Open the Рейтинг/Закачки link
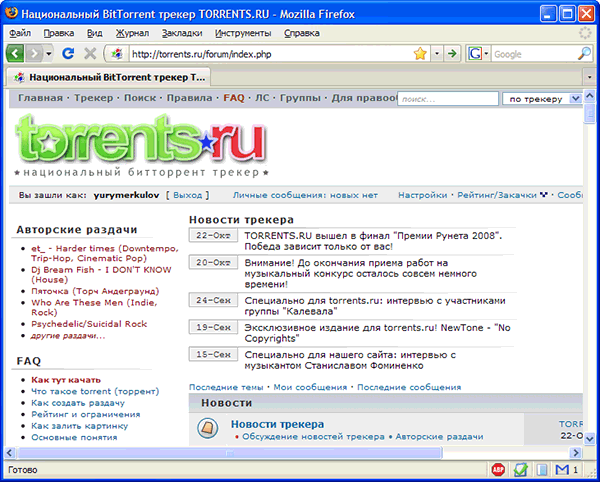 click(x=497, y=195)
